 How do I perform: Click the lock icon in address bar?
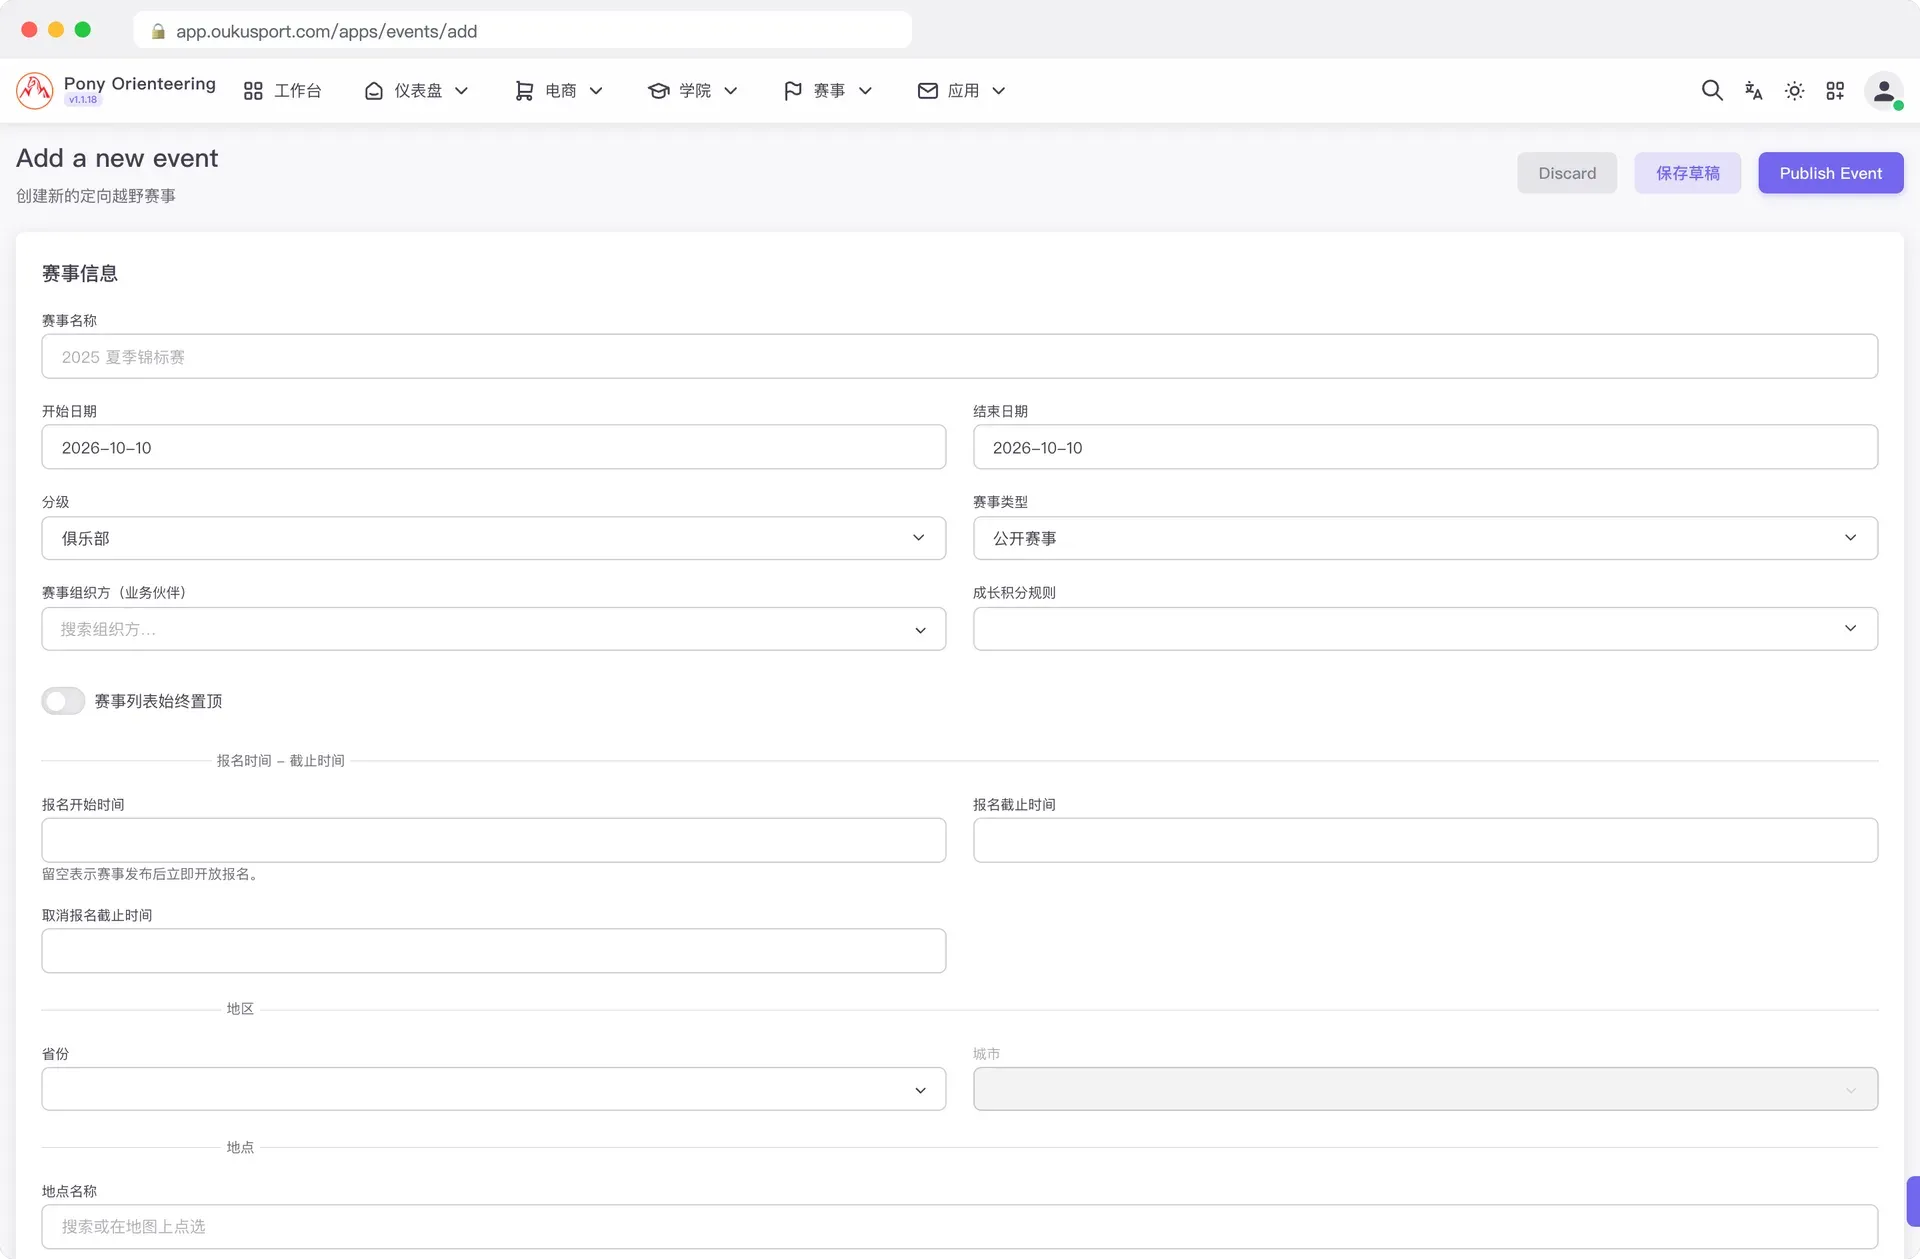(158, 31)
